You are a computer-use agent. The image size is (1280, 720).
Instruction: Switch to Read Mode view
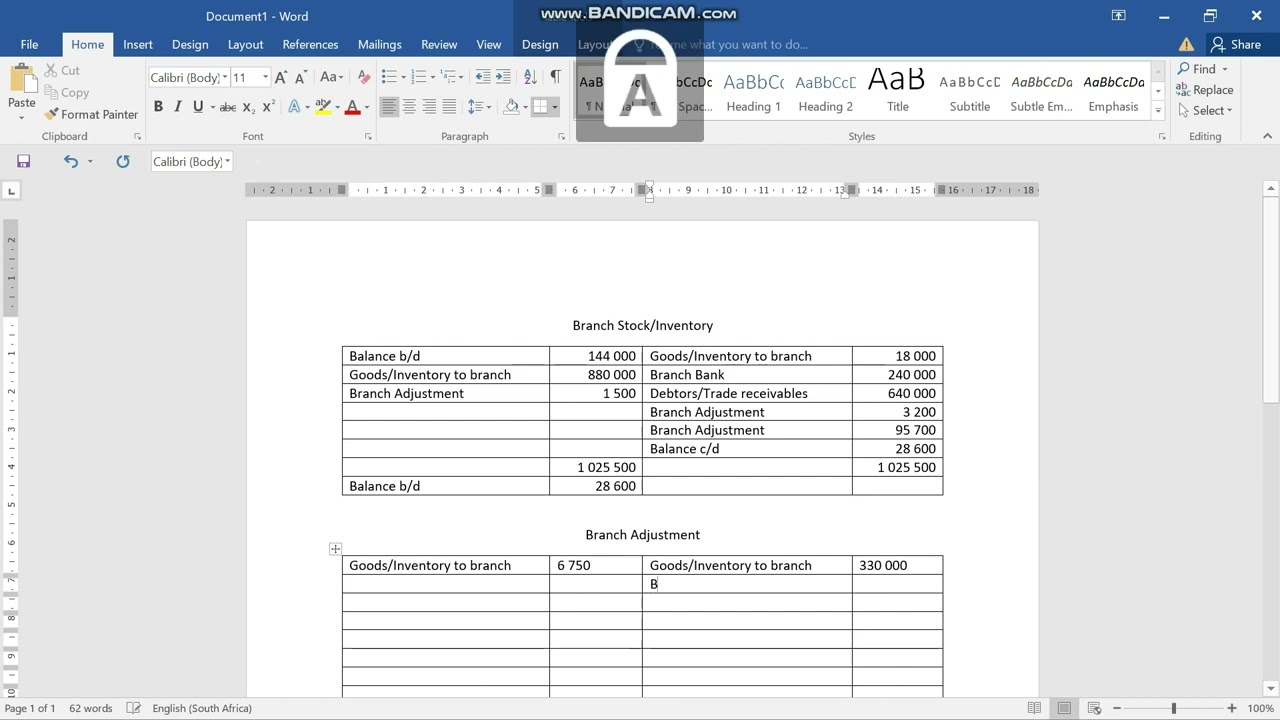(1034, 708)
